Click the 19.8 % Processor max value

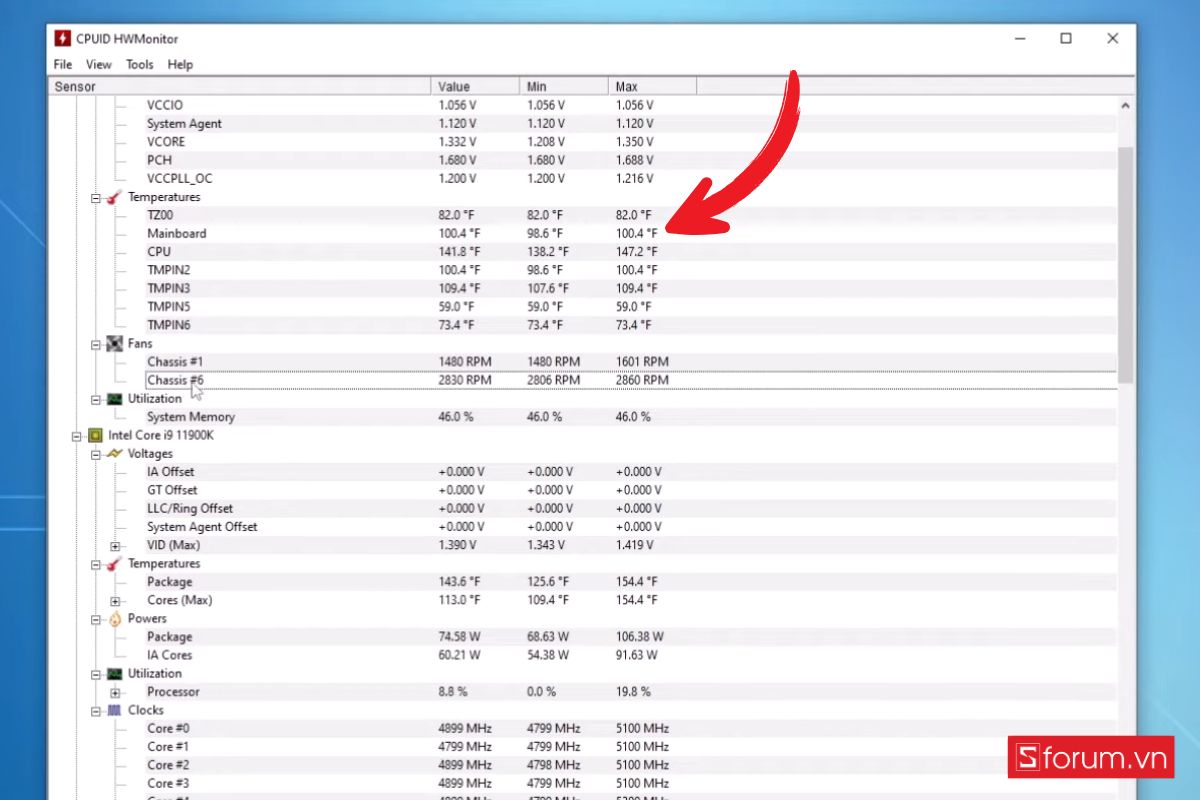(633, 692)
